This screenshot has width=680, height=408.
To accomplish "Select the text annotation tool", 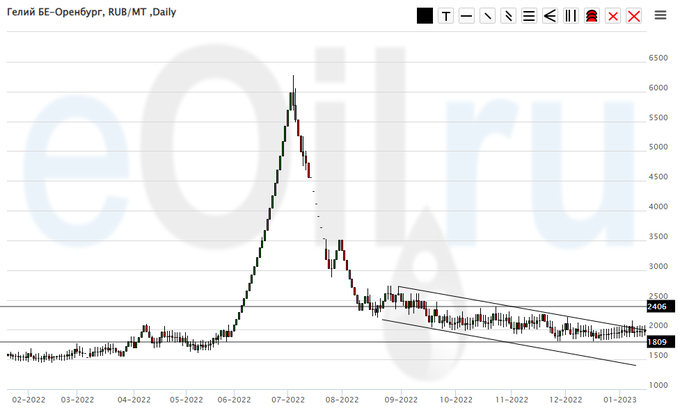I will click(x=446, y=16).
